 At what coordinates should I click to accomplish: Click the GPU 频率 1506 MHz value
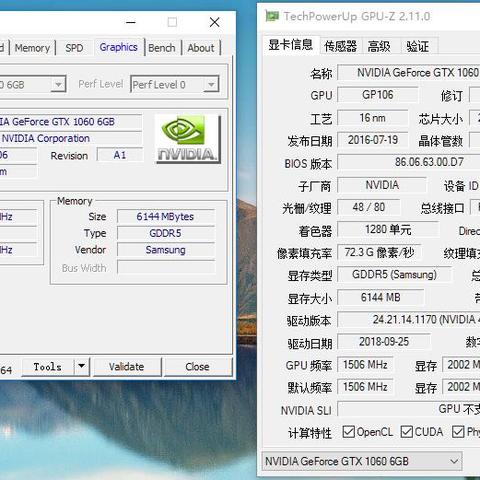point(365,365)
